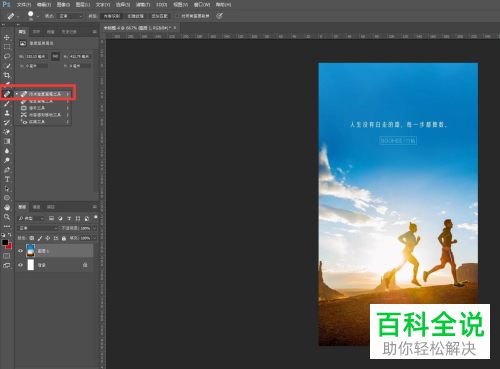Screen dimensions: 500x369
Task: Toggle adjustment layer filter
Action: [x=60, y=218]
